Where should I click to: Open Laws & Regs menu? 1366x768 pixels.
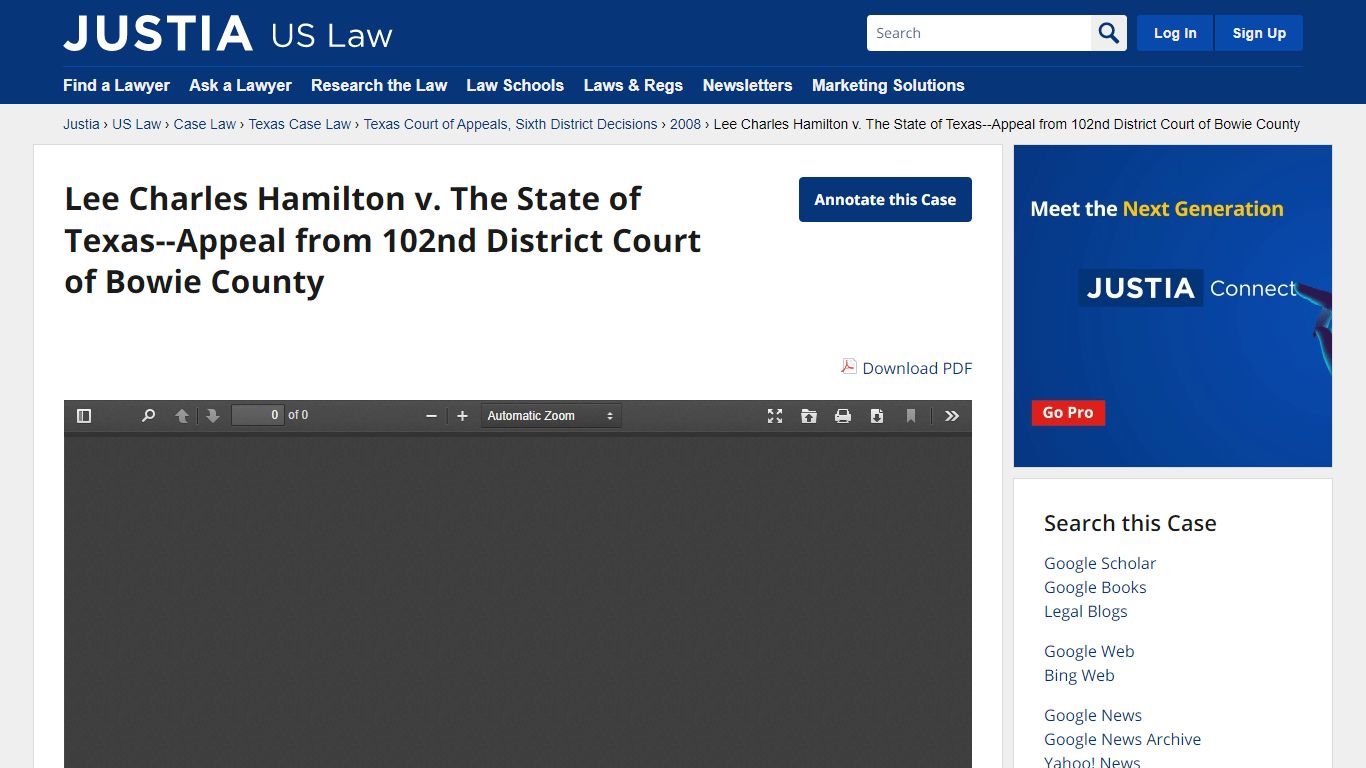[x=633, y=85]
